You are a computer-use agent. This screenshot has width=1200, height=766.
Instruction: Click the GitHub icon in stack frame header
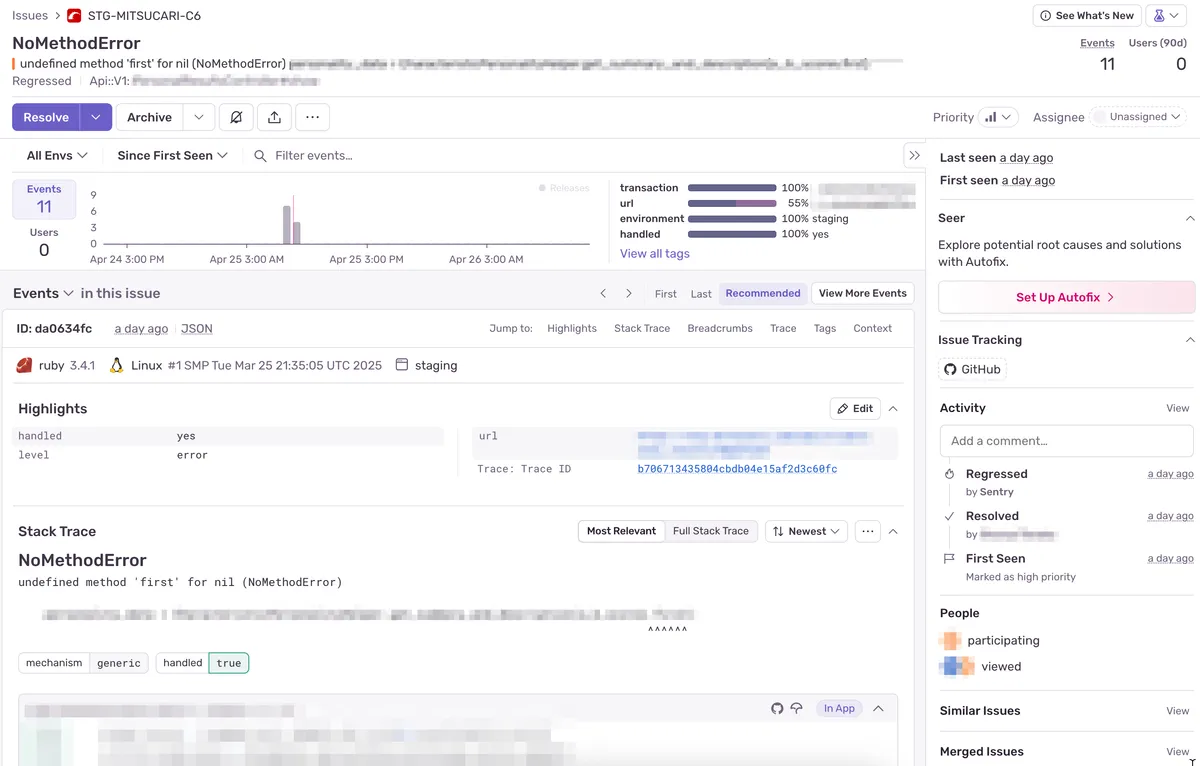[x=777, y=708]
